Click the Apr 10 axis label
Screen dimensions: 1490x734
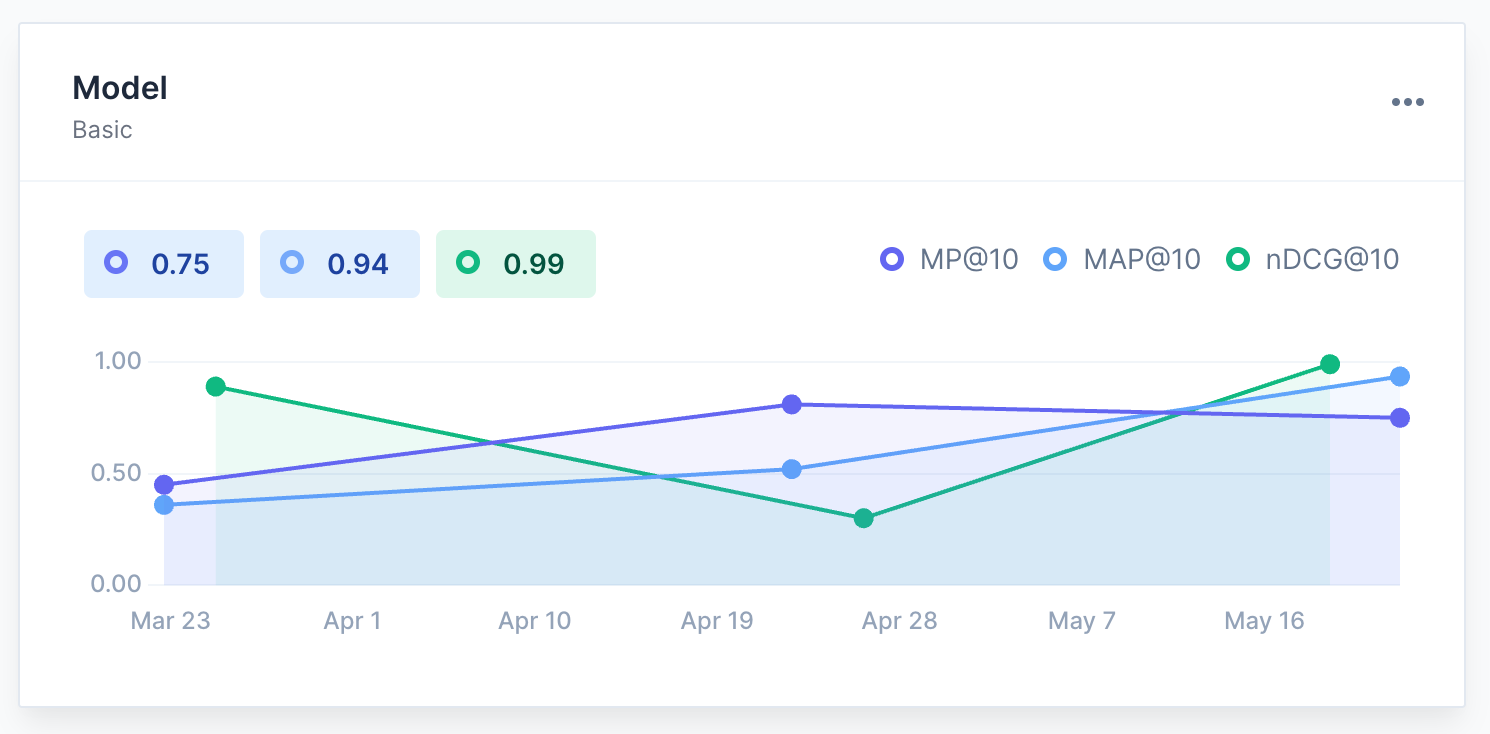coord(535,621)
